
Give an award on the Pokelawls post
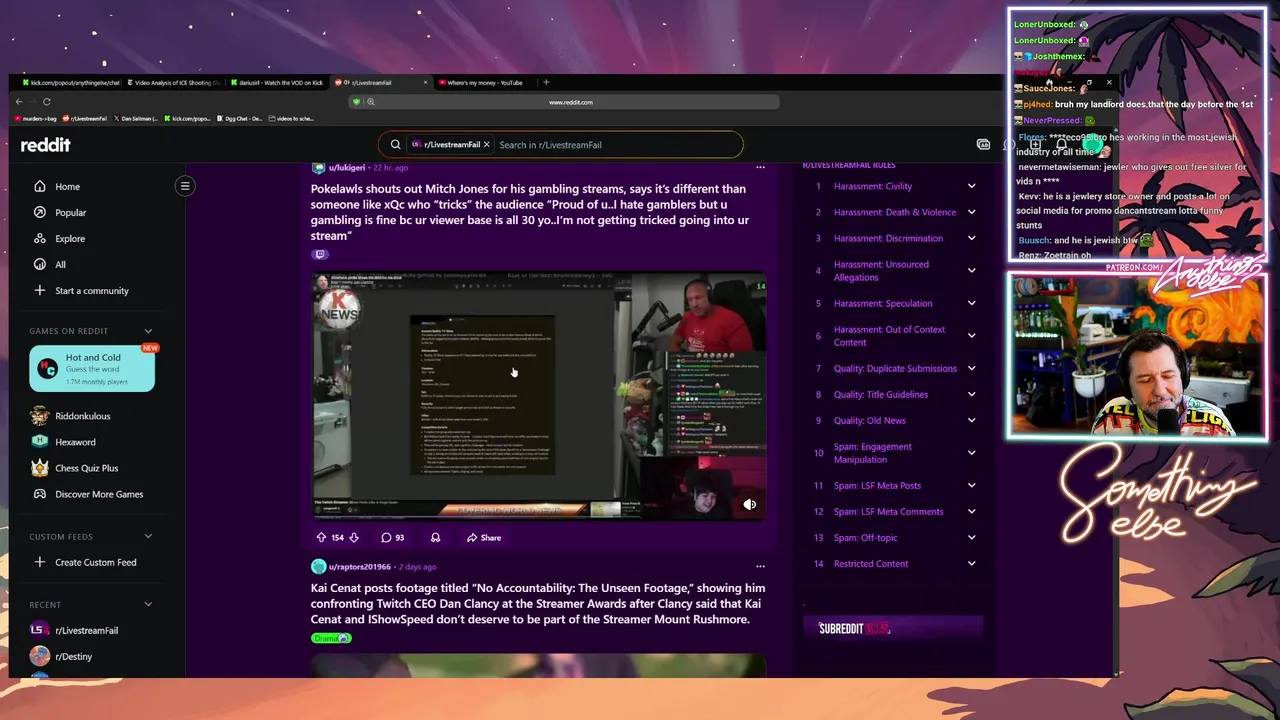[435, 538]
